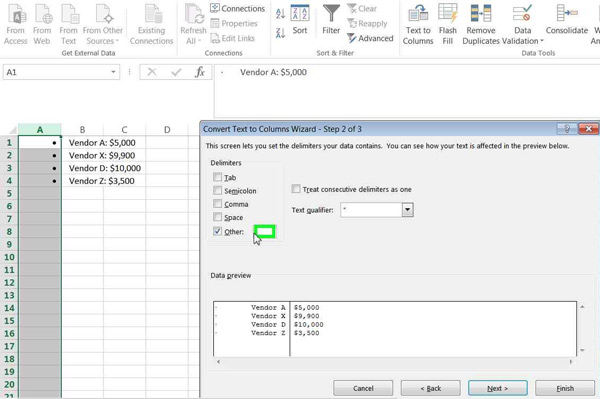The width and height of the screenshot is (600, 399).
Task: Sort Z to A descending icon
Action: point(280,33)
